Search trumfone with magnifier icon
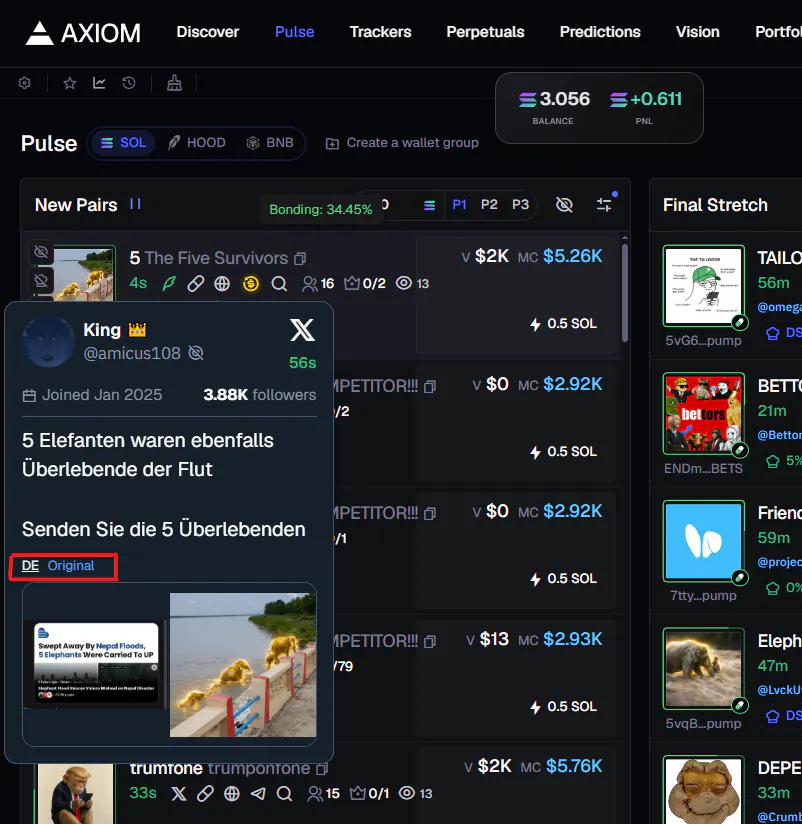 [284, 794]
